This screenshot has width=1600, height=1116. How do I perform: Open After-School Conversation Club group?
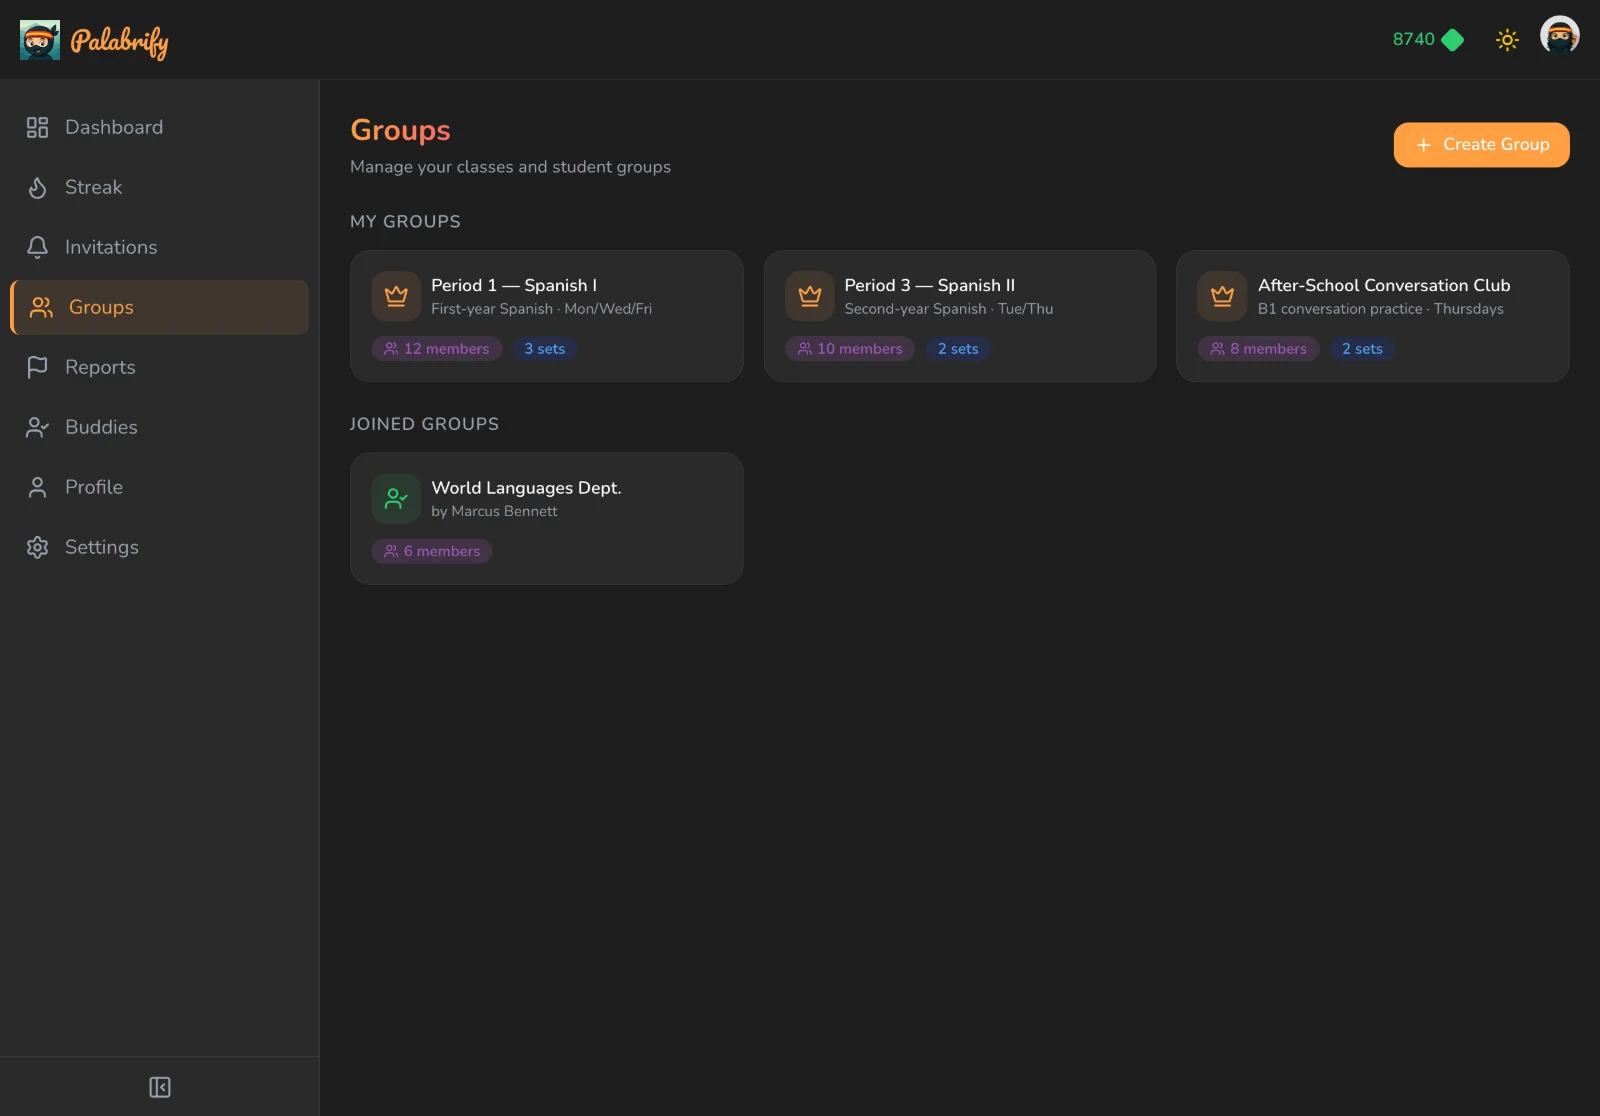click(1372, 316)
